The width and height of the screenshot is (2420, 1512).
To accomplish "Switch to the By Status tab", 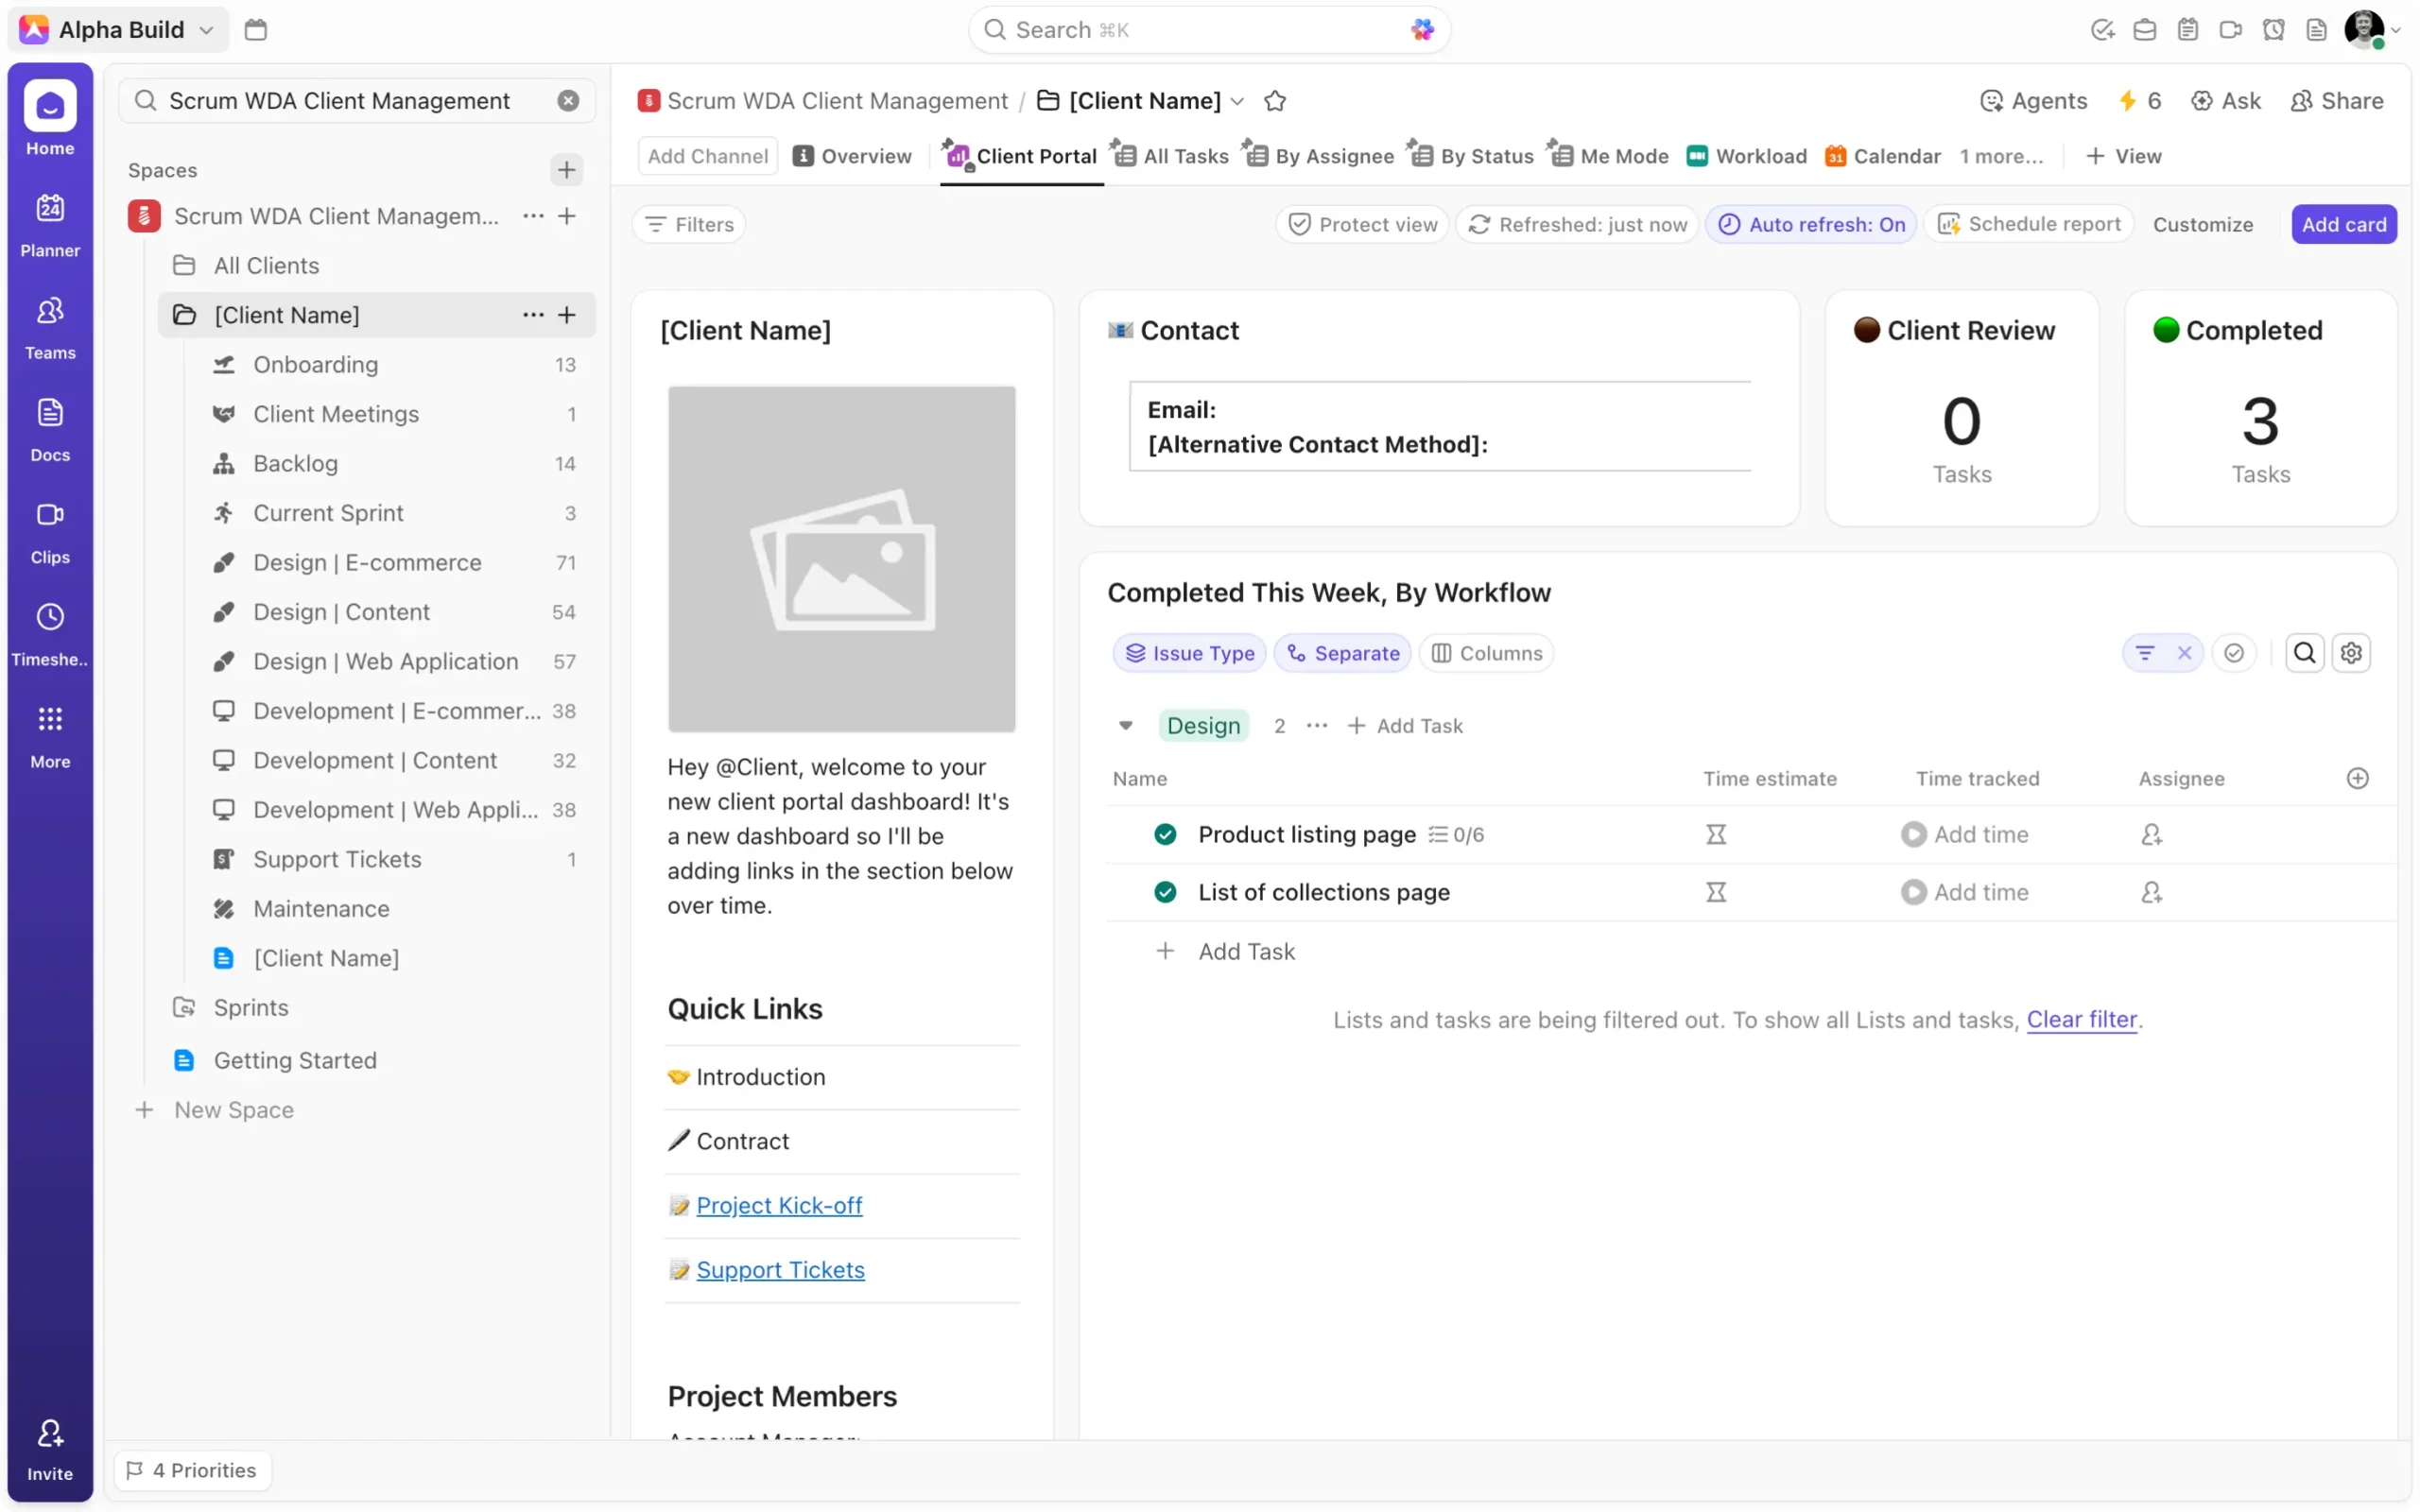I will (1472, 156).
